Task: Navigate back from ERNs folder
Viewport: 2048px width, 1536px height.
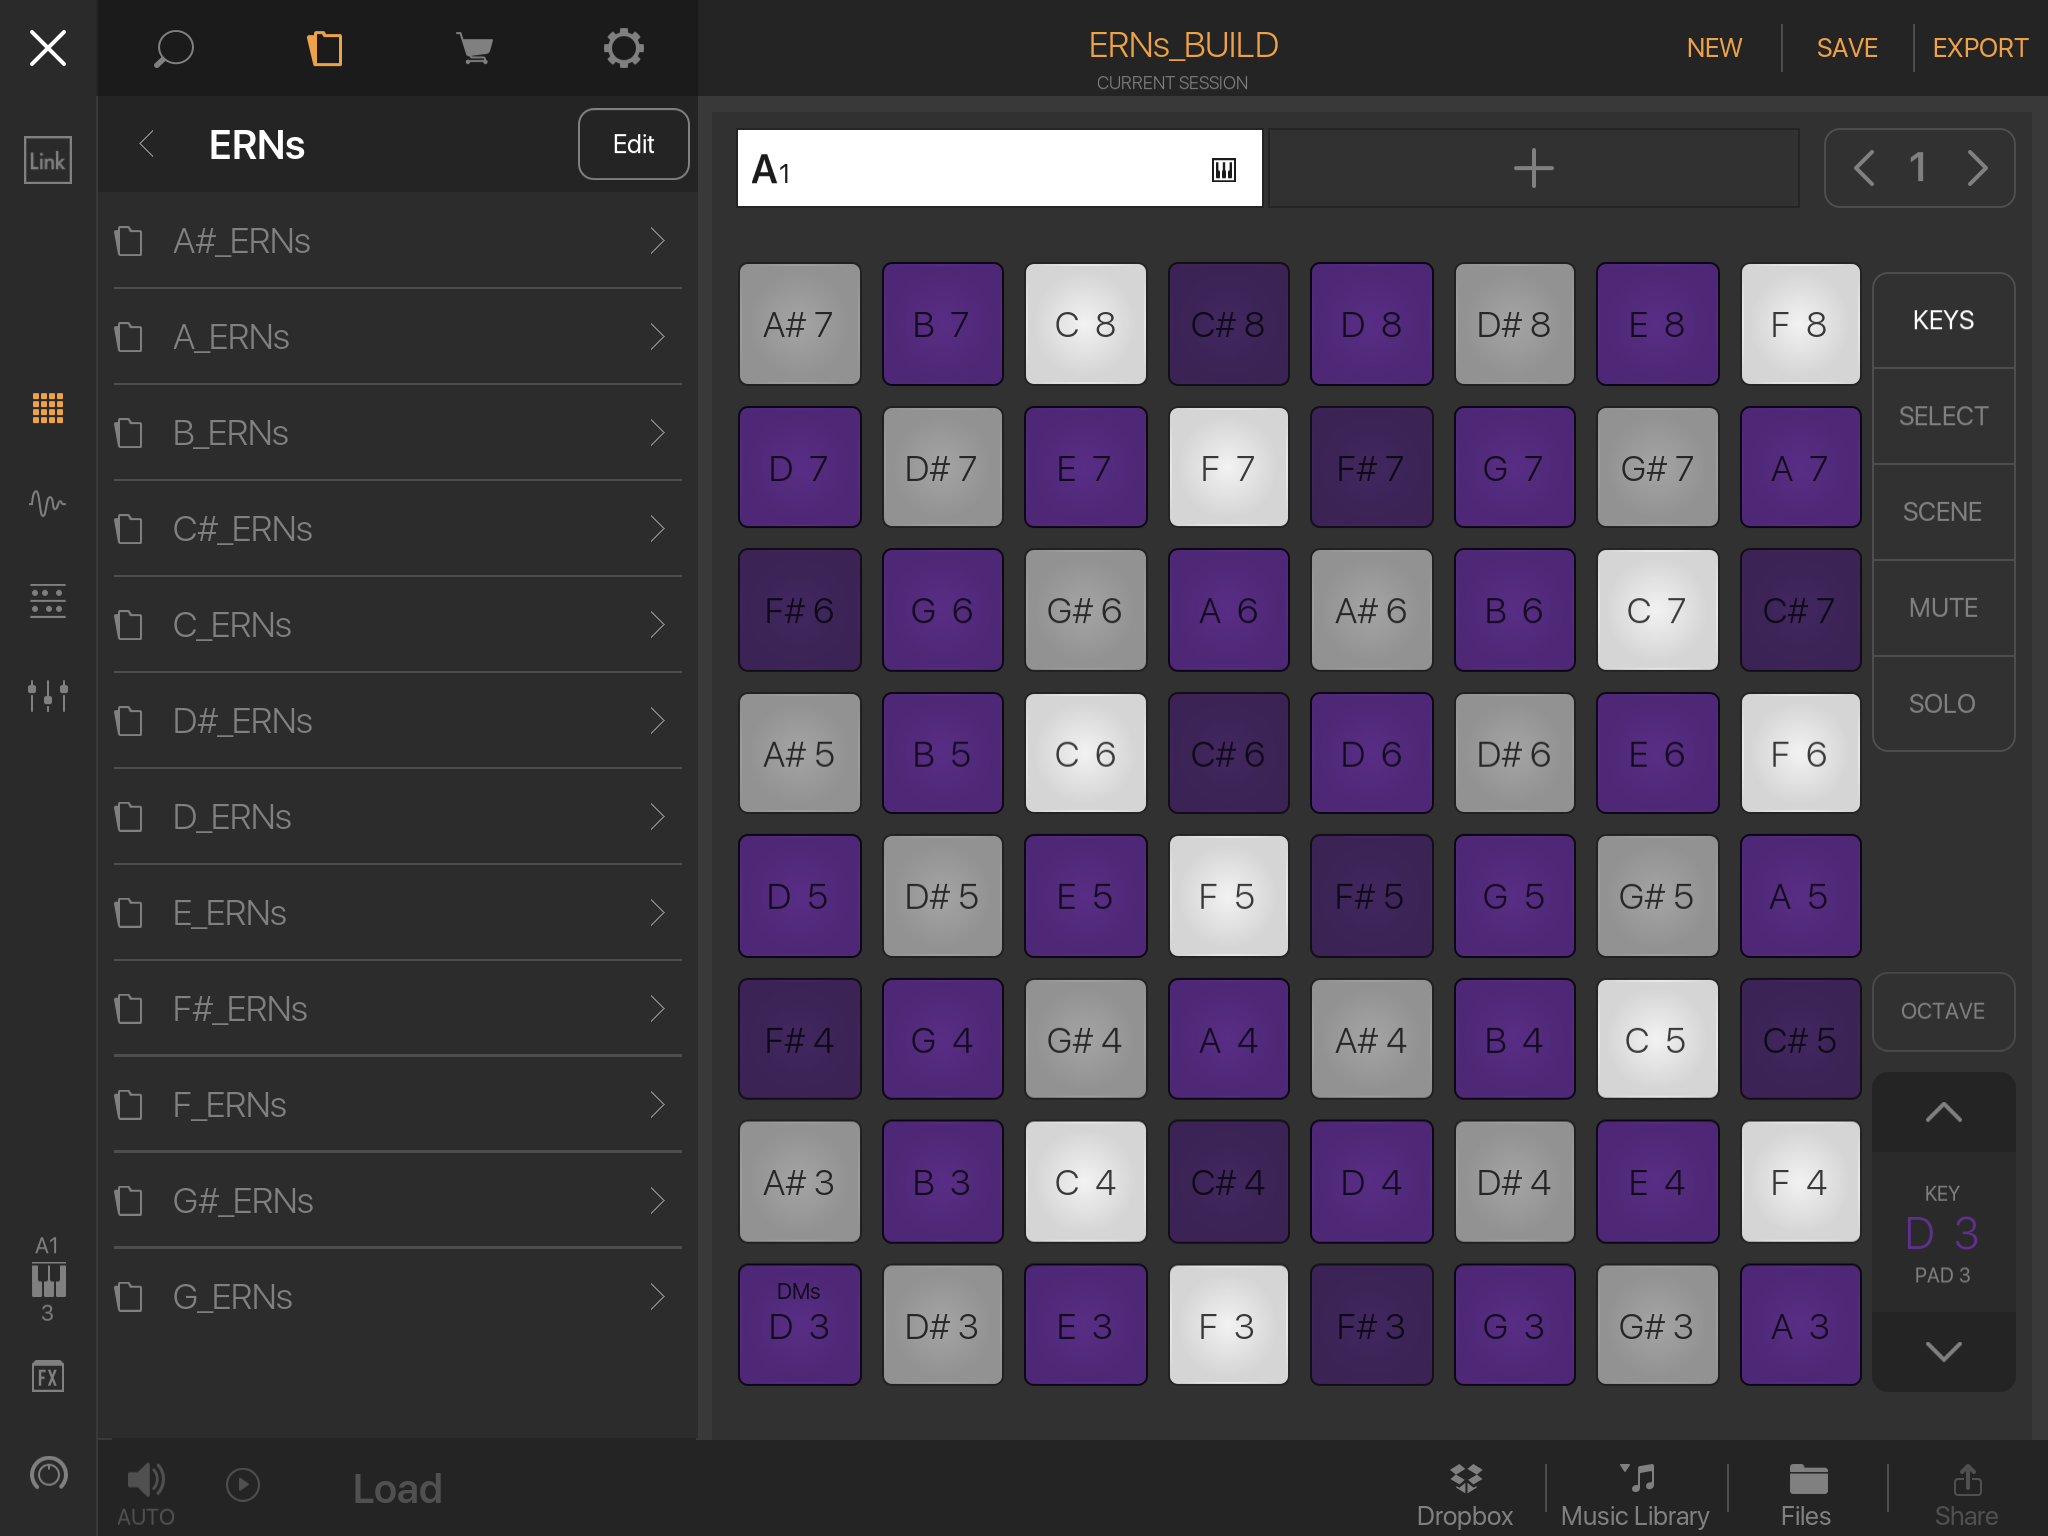Action: click(x=147, y=144)
